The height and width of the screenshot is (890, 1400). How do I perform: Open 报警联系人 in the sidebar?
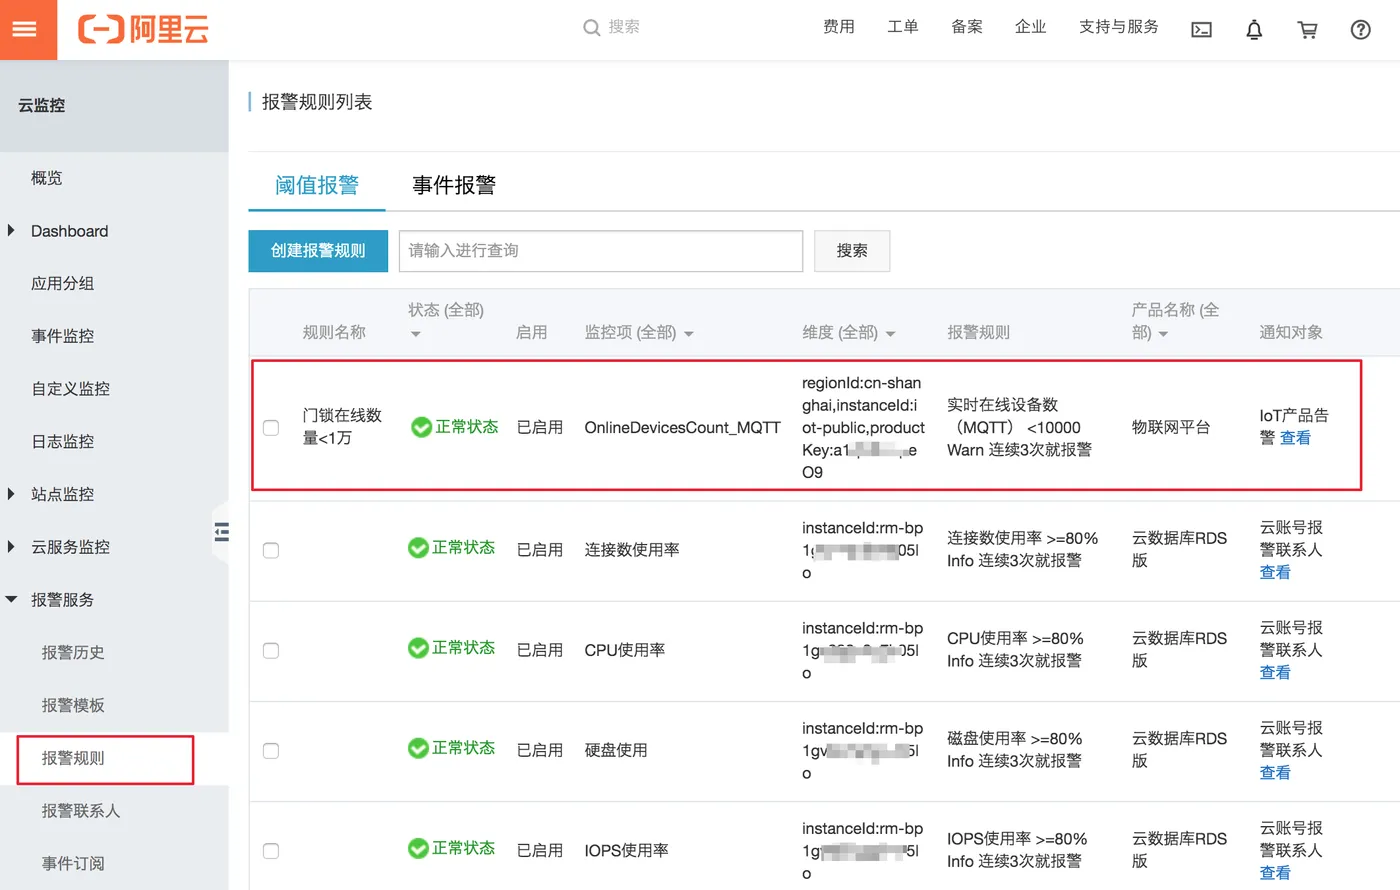(x=81, y=811)
